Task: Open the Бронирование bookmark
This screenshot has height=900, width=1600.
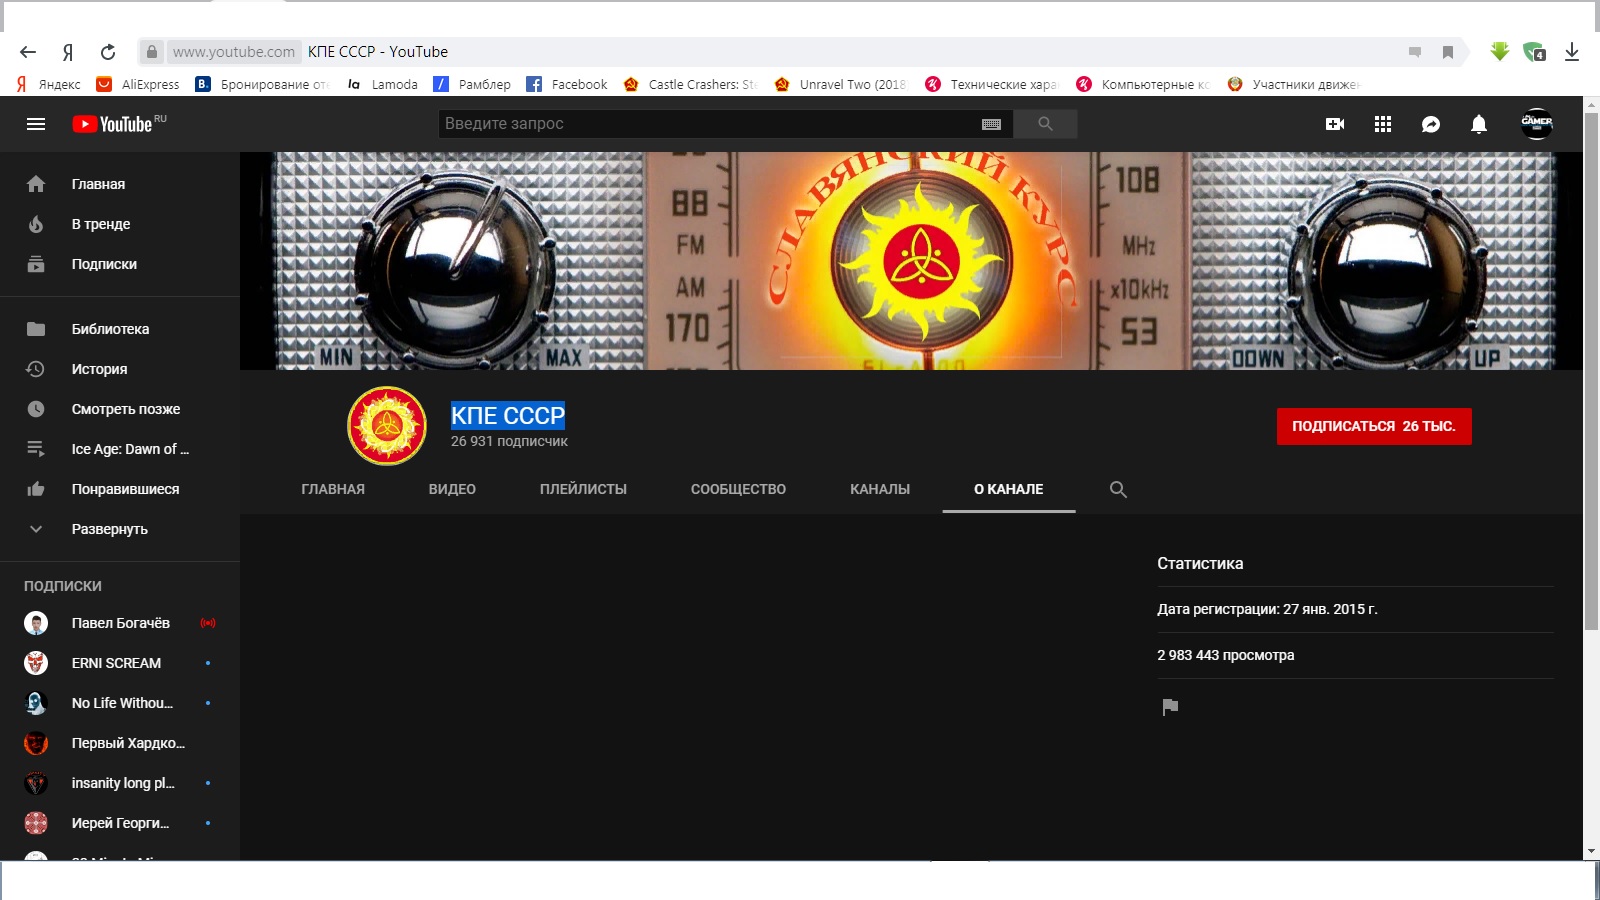Action: pos(262,85)
